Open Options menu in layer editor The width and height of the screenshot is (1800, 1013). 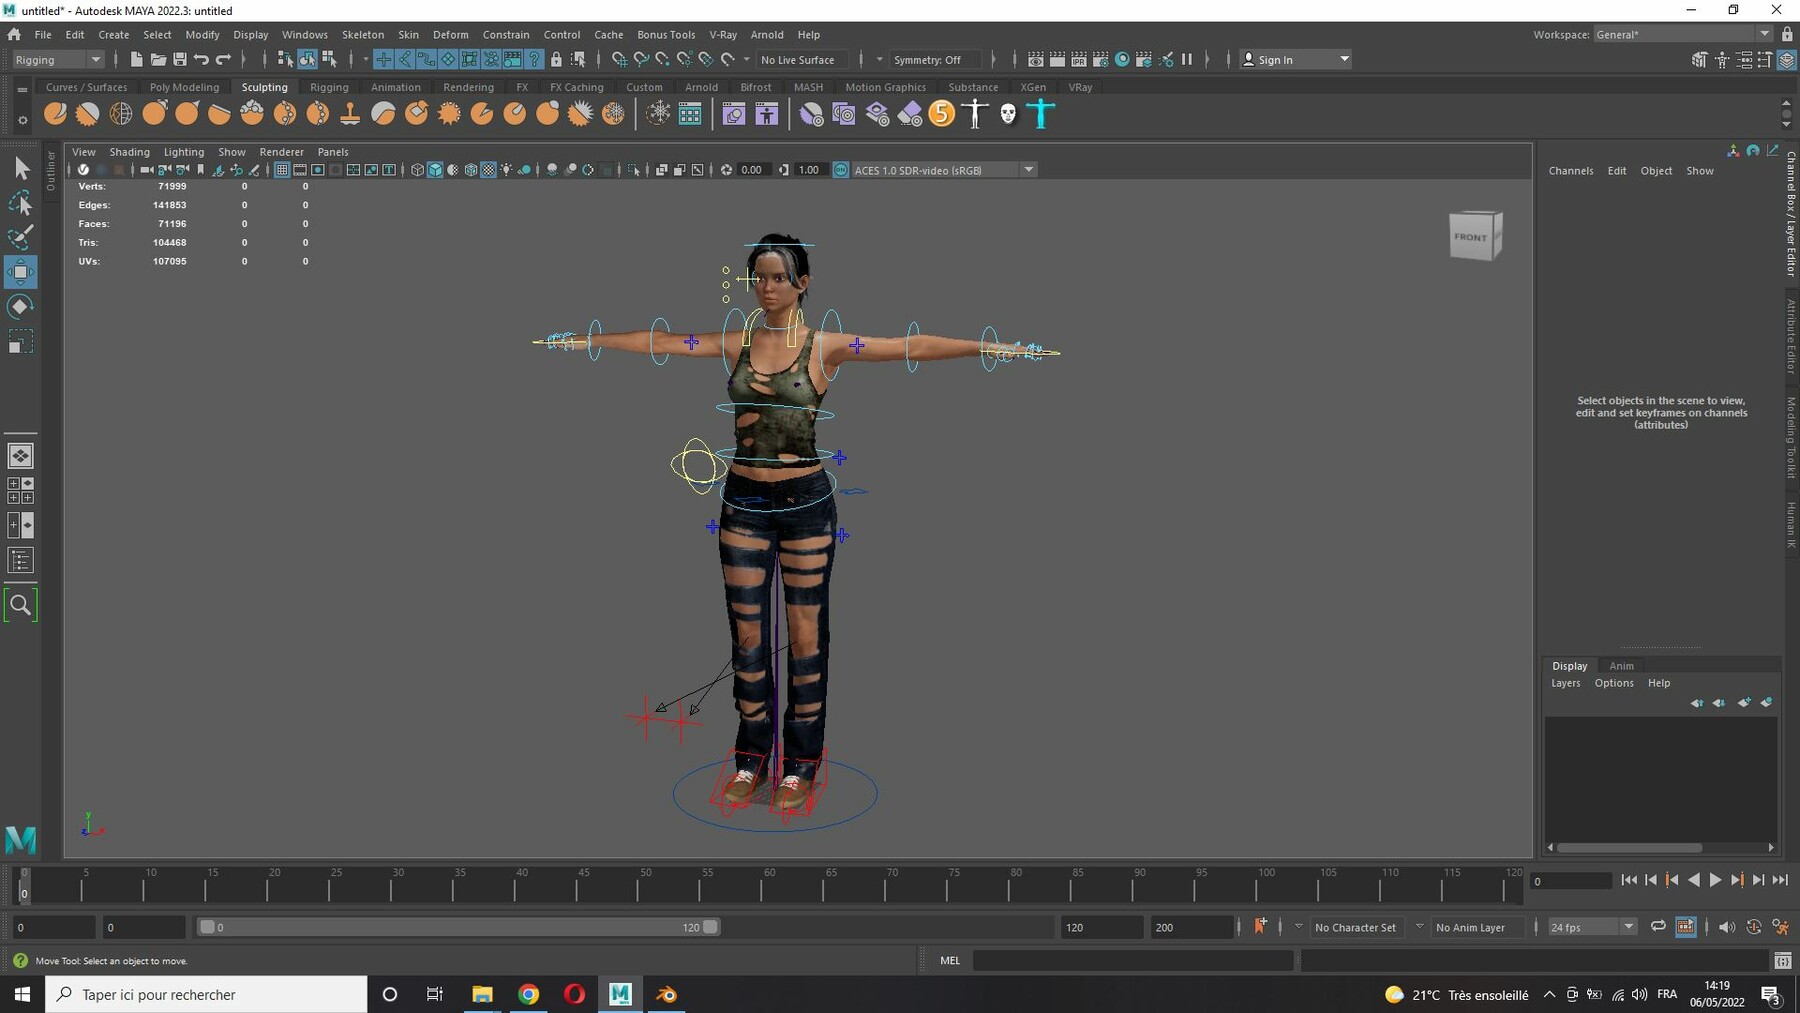1613,683
